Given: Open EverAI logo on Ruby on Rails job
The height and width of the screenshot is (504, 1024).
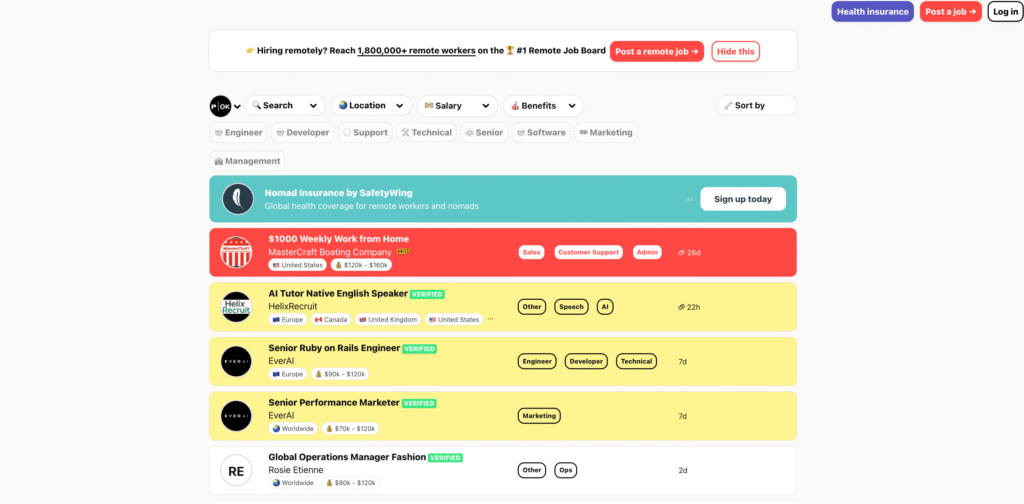Looking at the screenshot, I should click(x=236, y=362).
